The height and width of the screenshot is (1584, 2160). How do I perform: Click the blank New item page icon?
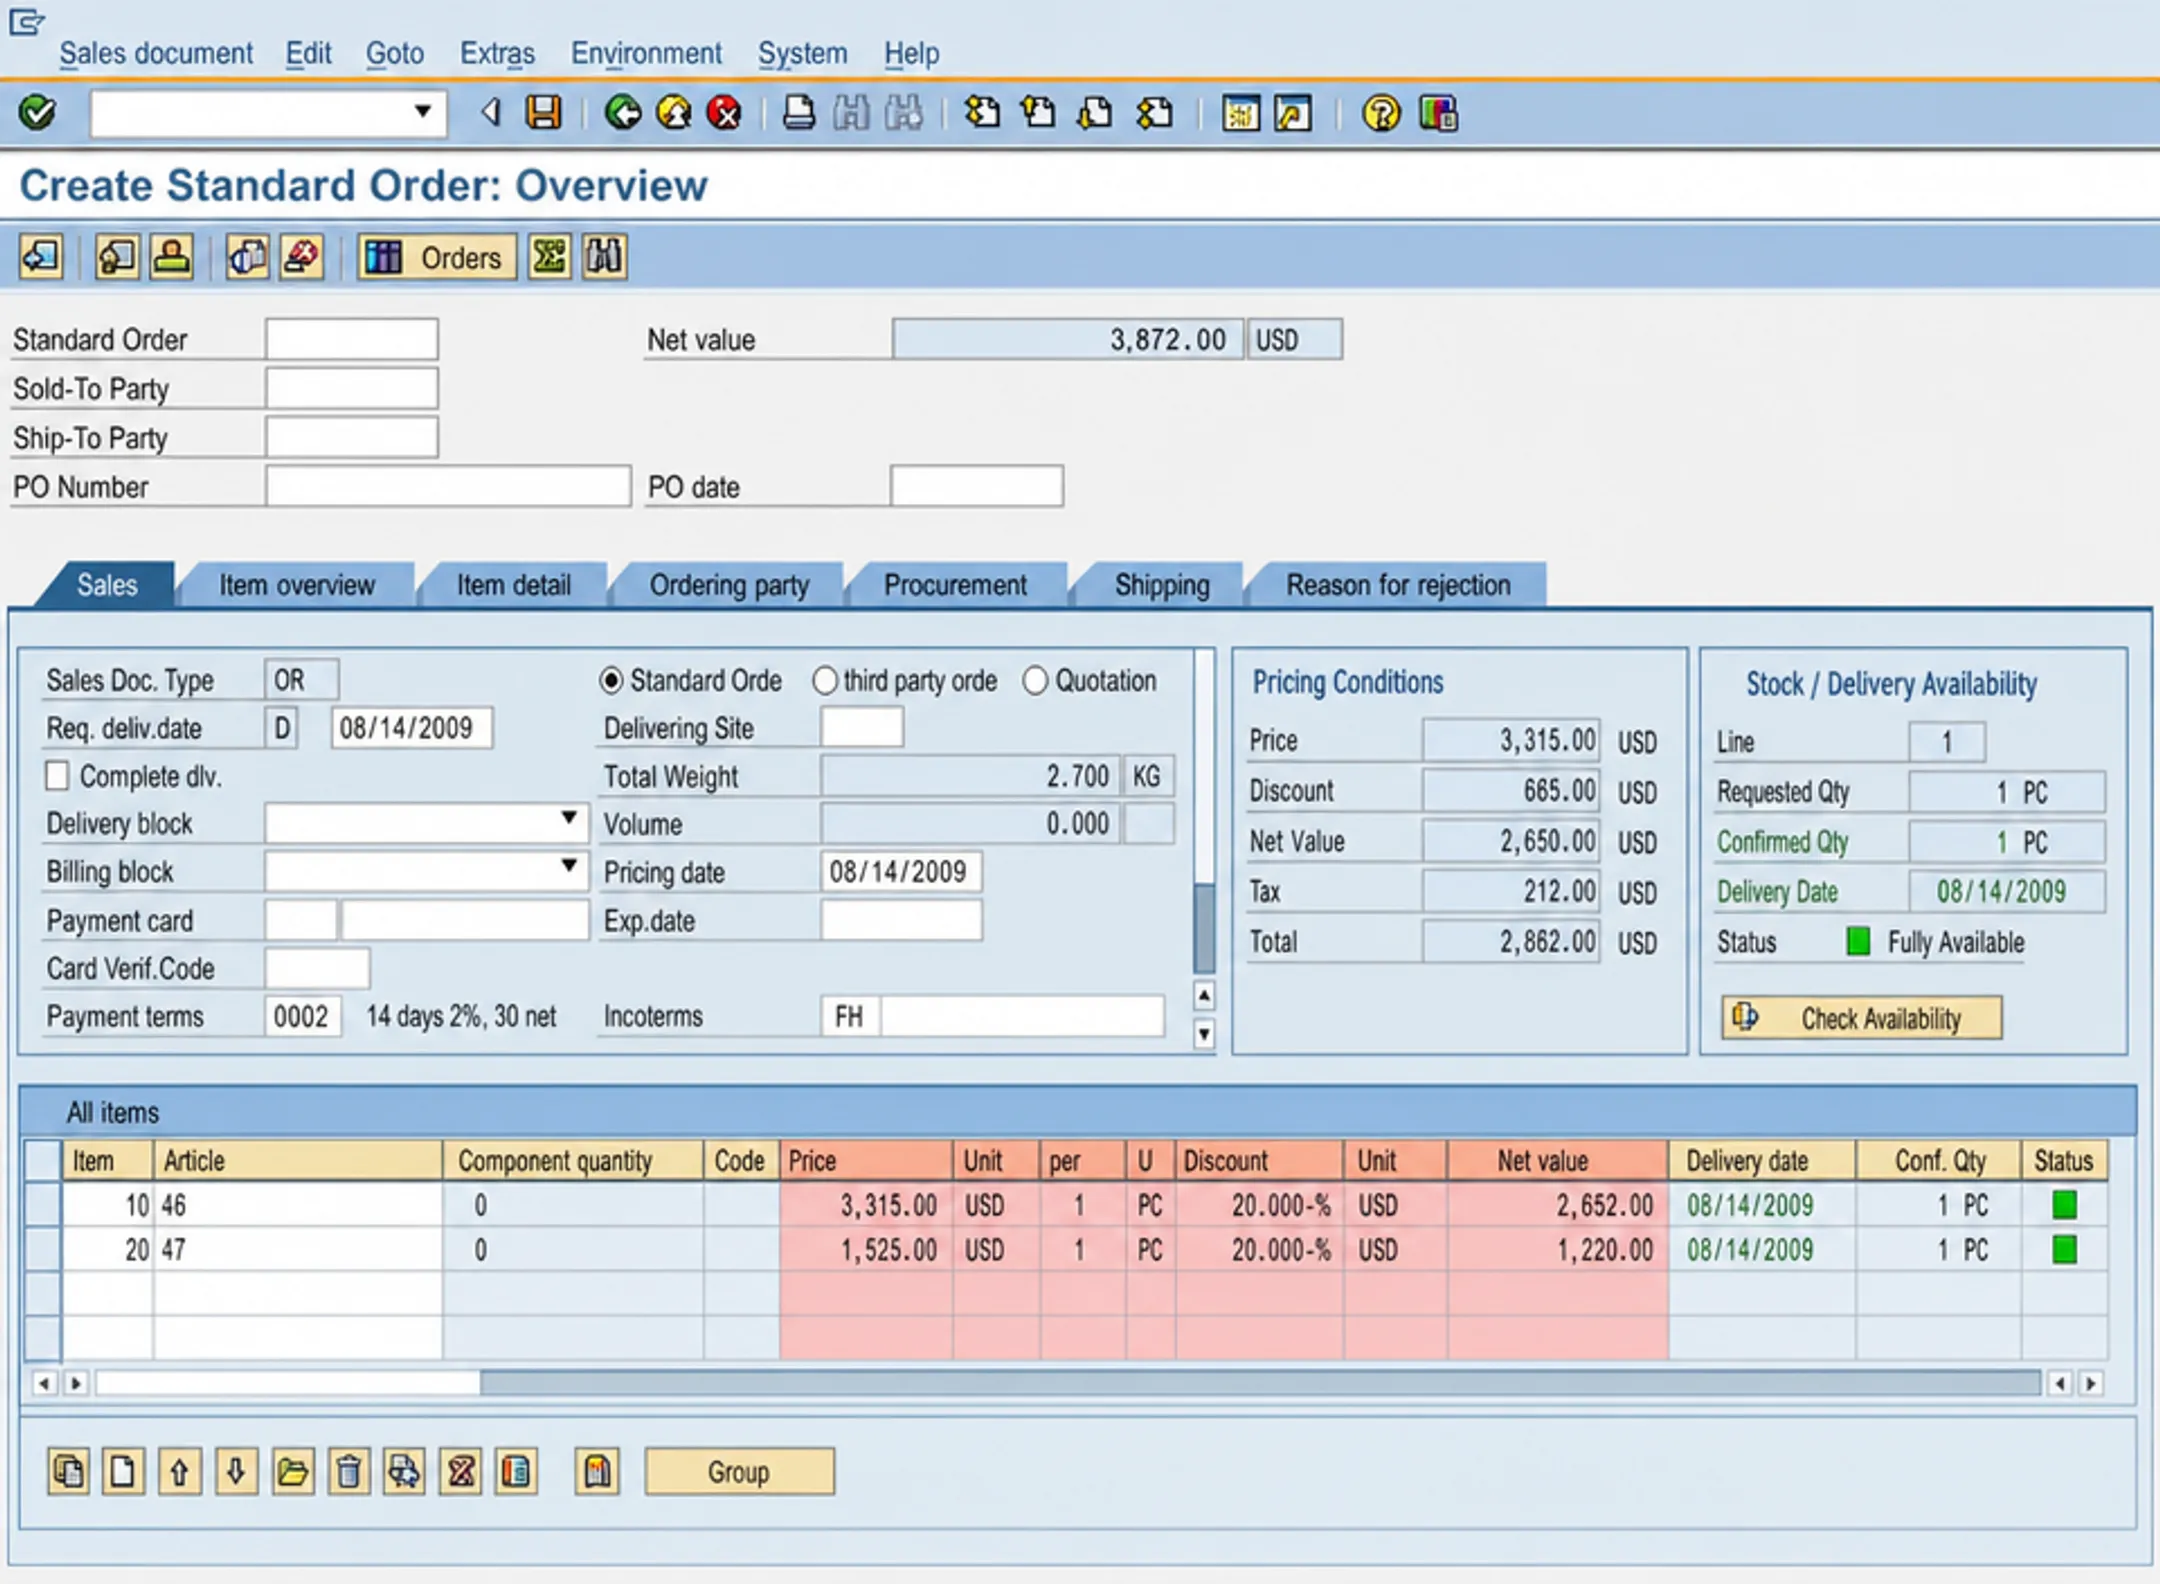(x=123, y=1471)
